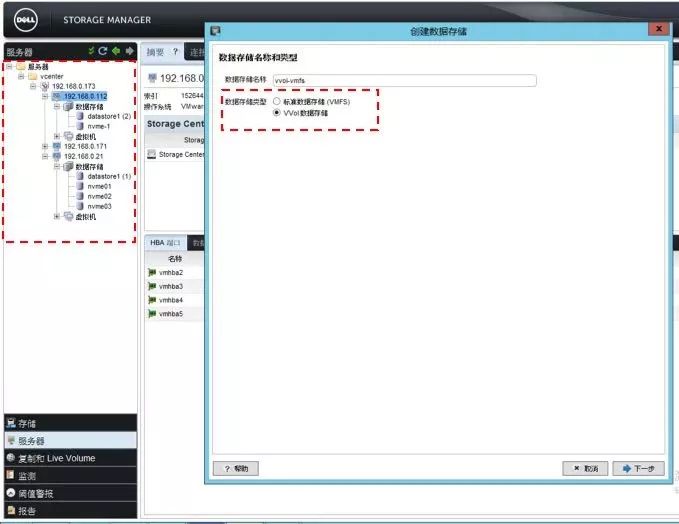Click the Storage Center row icon
The width and height of the screenshot is (679, 524).
click(x=152, y=155)
